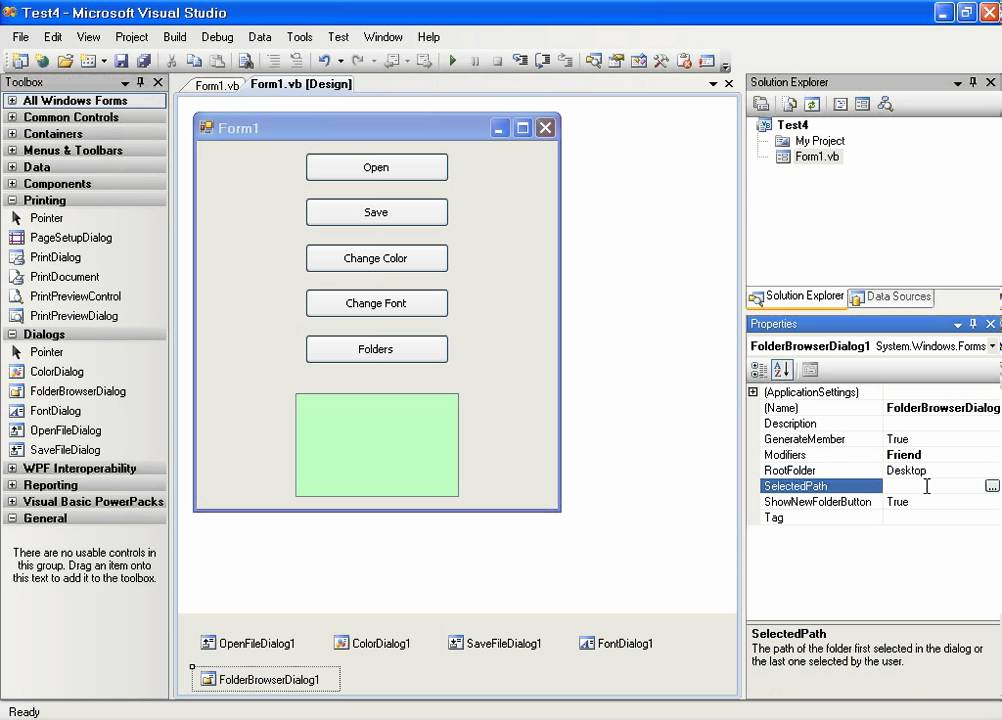Viewport: 1002px width, 720px height.
Task: Toggle auto-hide pin on Solution Explorer
Action: tap(973, 82)
